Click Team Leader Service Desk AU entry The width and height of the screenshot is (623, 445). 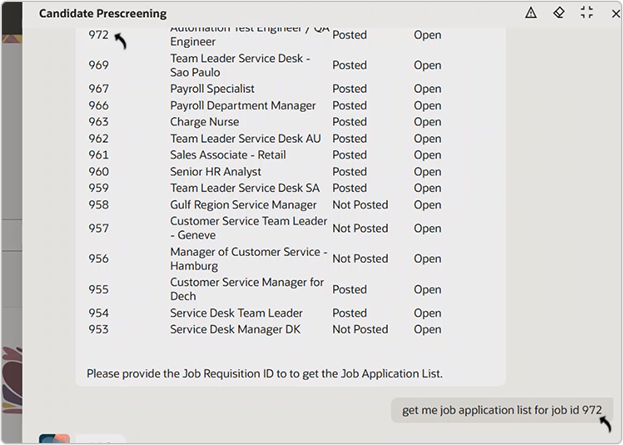pyautogui.click(x=245, y=139)
